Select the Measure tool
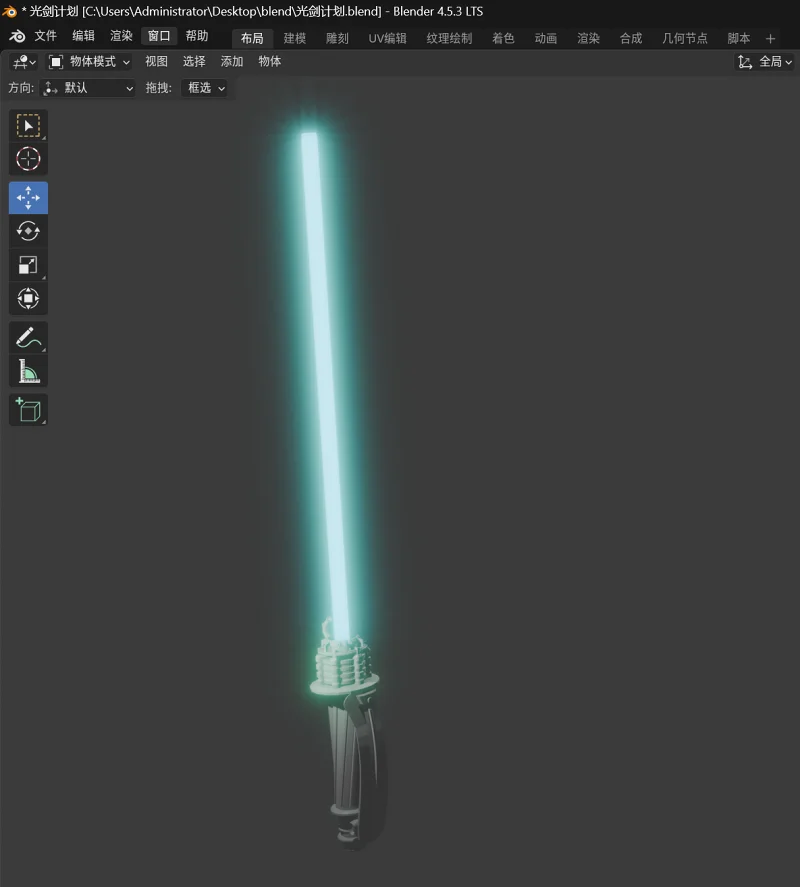800x887 pixels. (28, 372)
